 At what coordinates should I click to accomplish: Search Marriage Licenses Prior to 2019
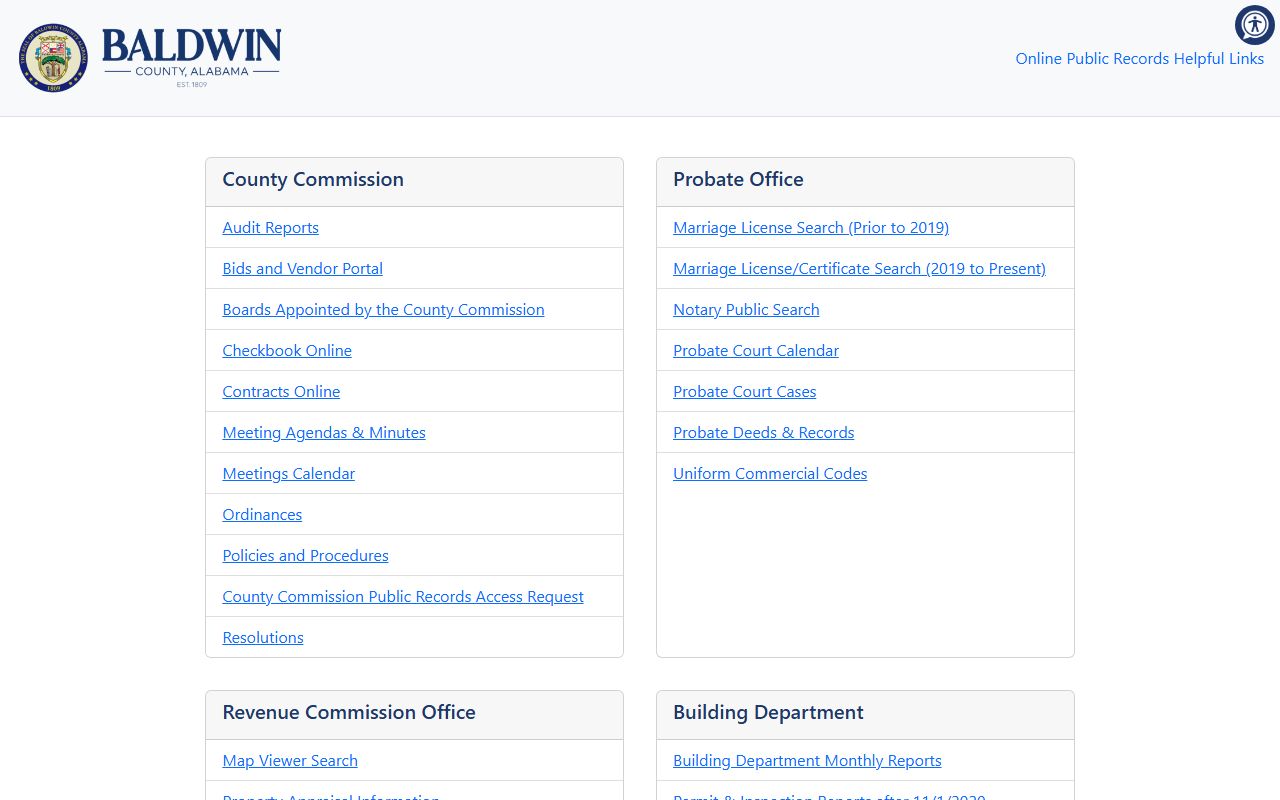pyautogui.click(x=811, y=228)
